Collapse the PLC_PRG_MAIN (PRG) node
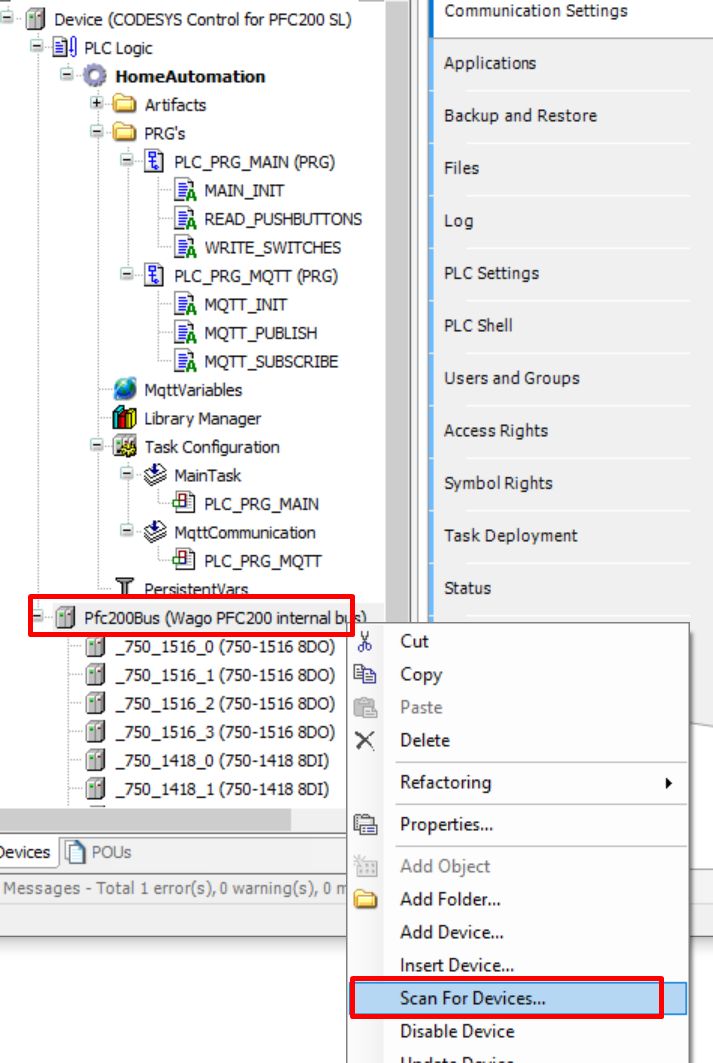 point(127,159)
